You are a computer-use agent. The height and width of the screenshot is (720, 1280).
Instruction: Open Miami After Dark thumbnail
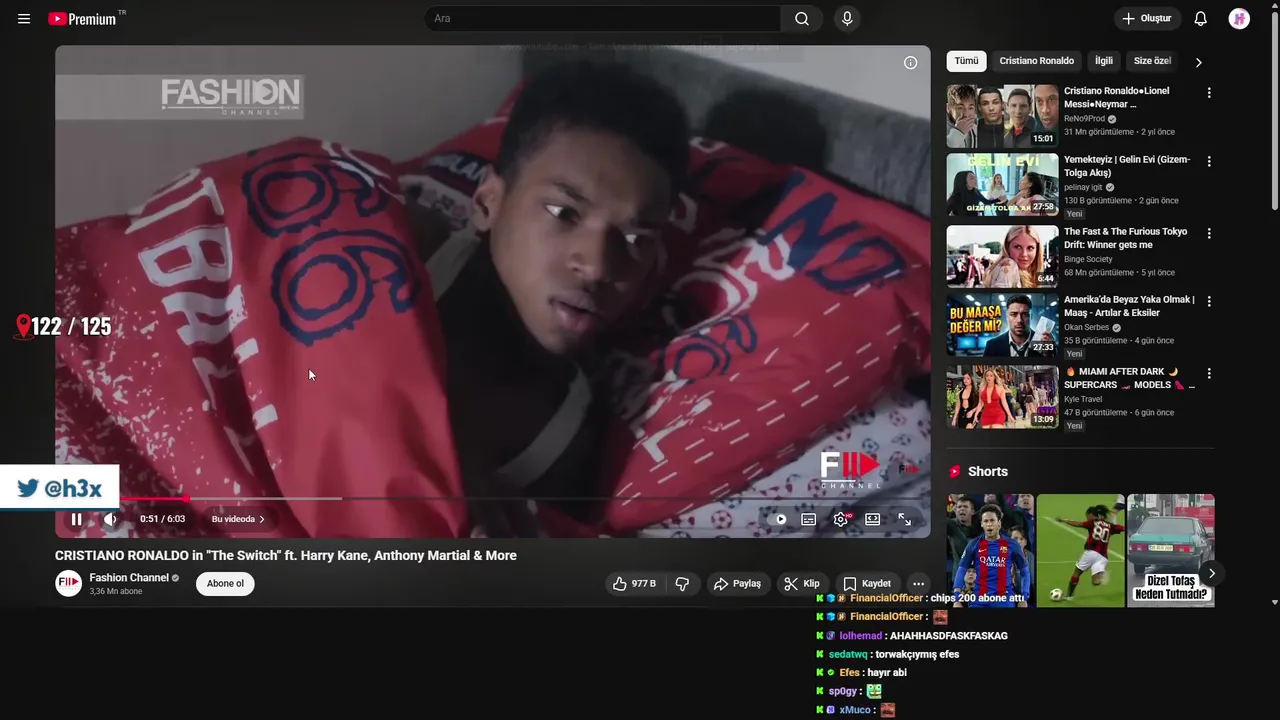coord(1002,397)
